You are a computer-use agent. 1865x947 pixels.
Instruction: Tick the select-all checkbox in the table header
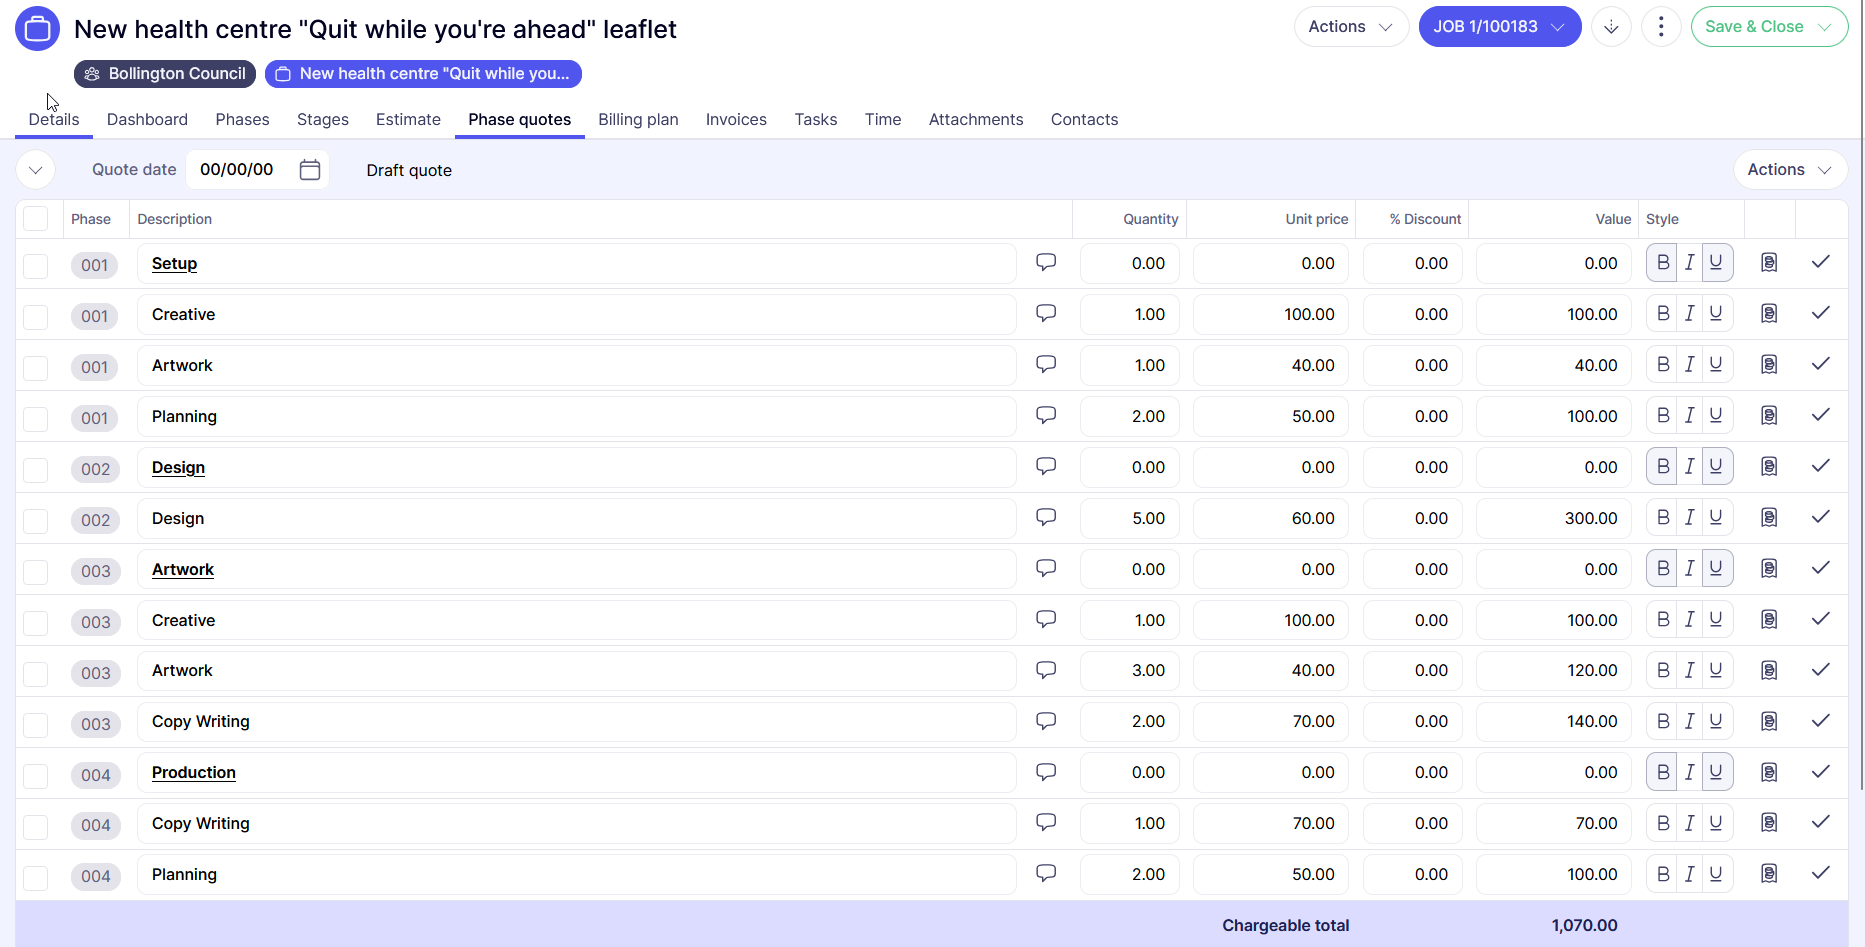pyautogui.click(x=36, y=219)
